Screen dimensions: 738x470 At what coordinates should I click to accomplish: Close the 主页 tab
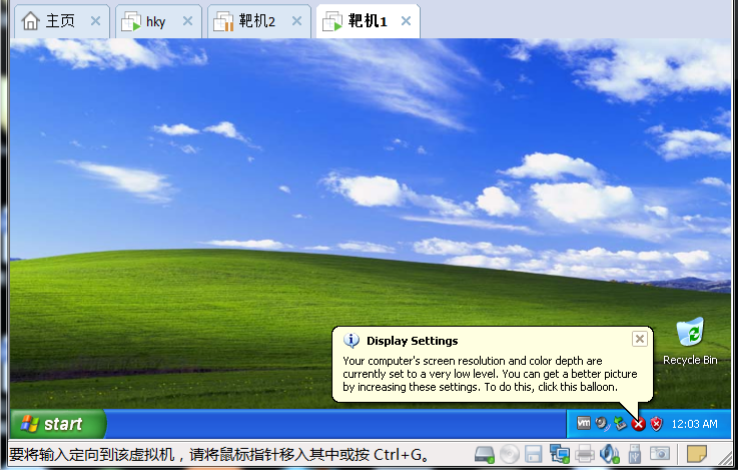[96, 21]
